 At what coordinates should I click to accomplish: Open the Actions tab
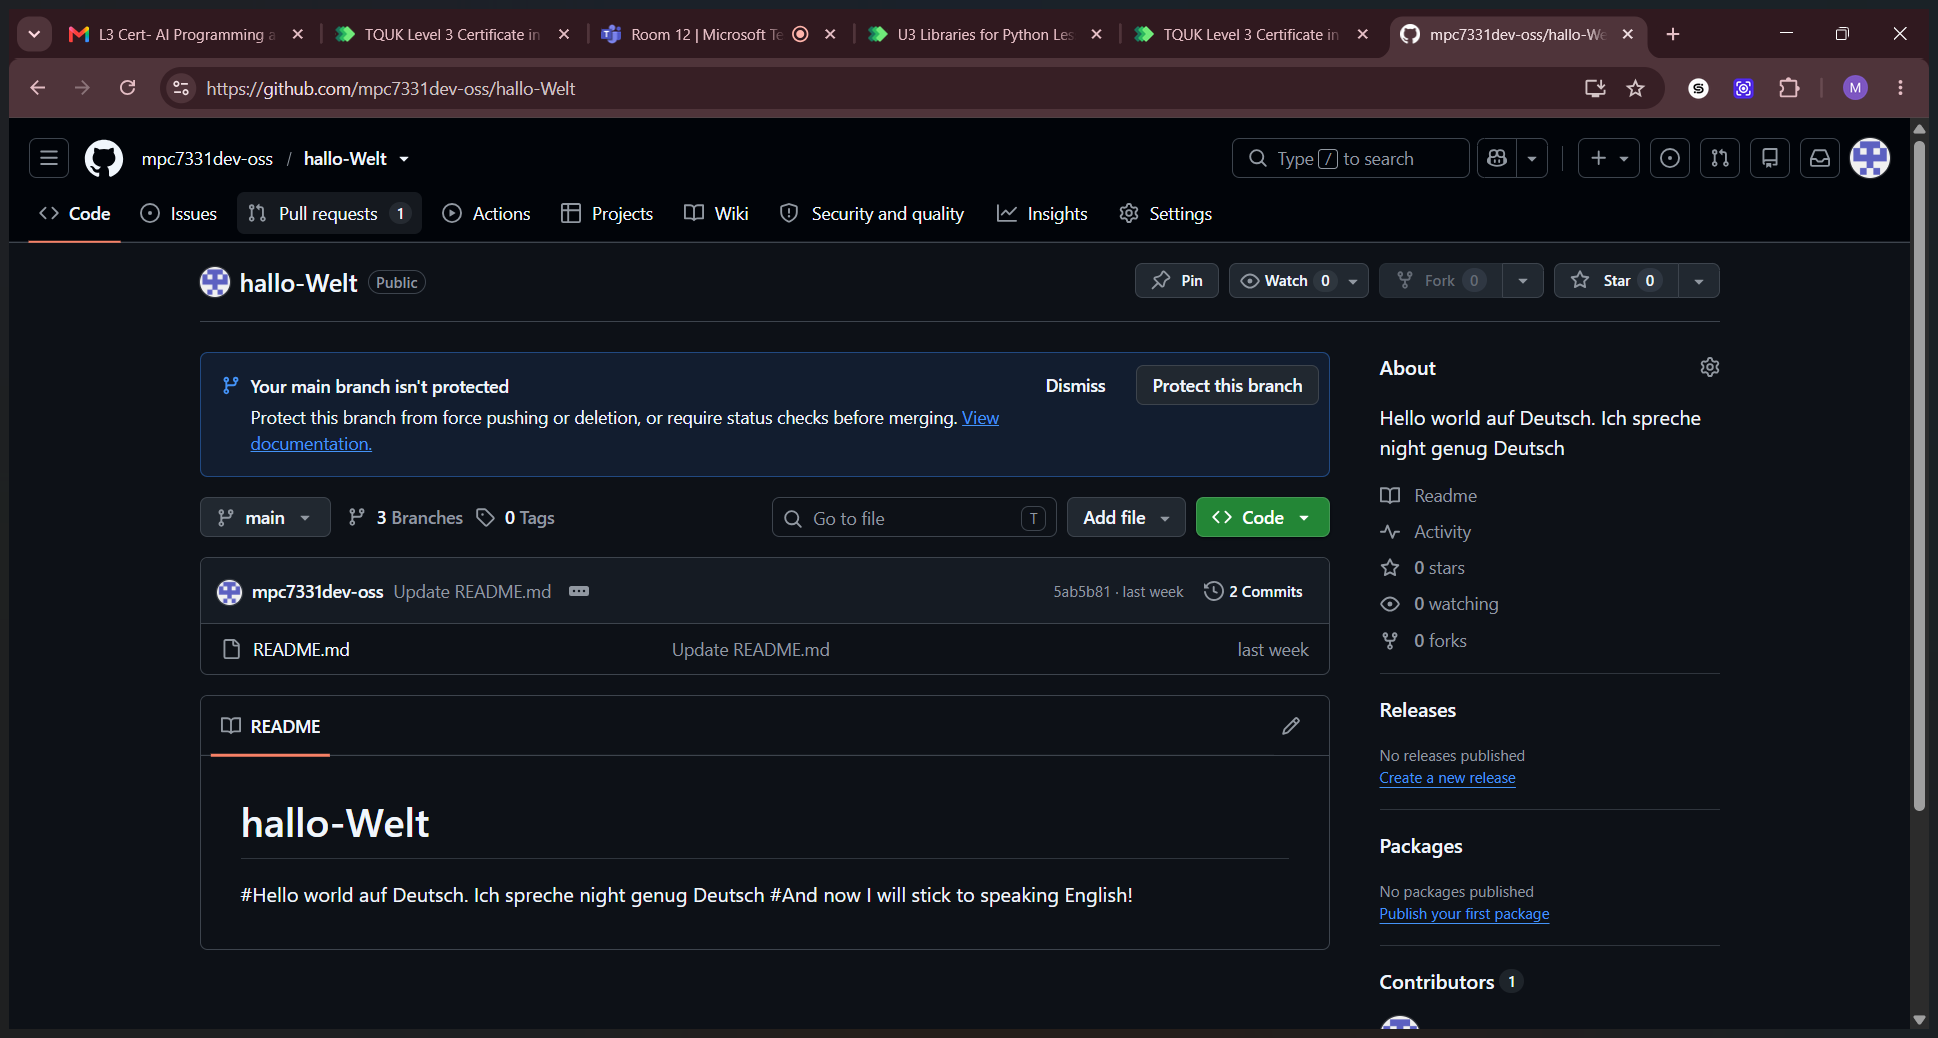click(x=486, y=213)
